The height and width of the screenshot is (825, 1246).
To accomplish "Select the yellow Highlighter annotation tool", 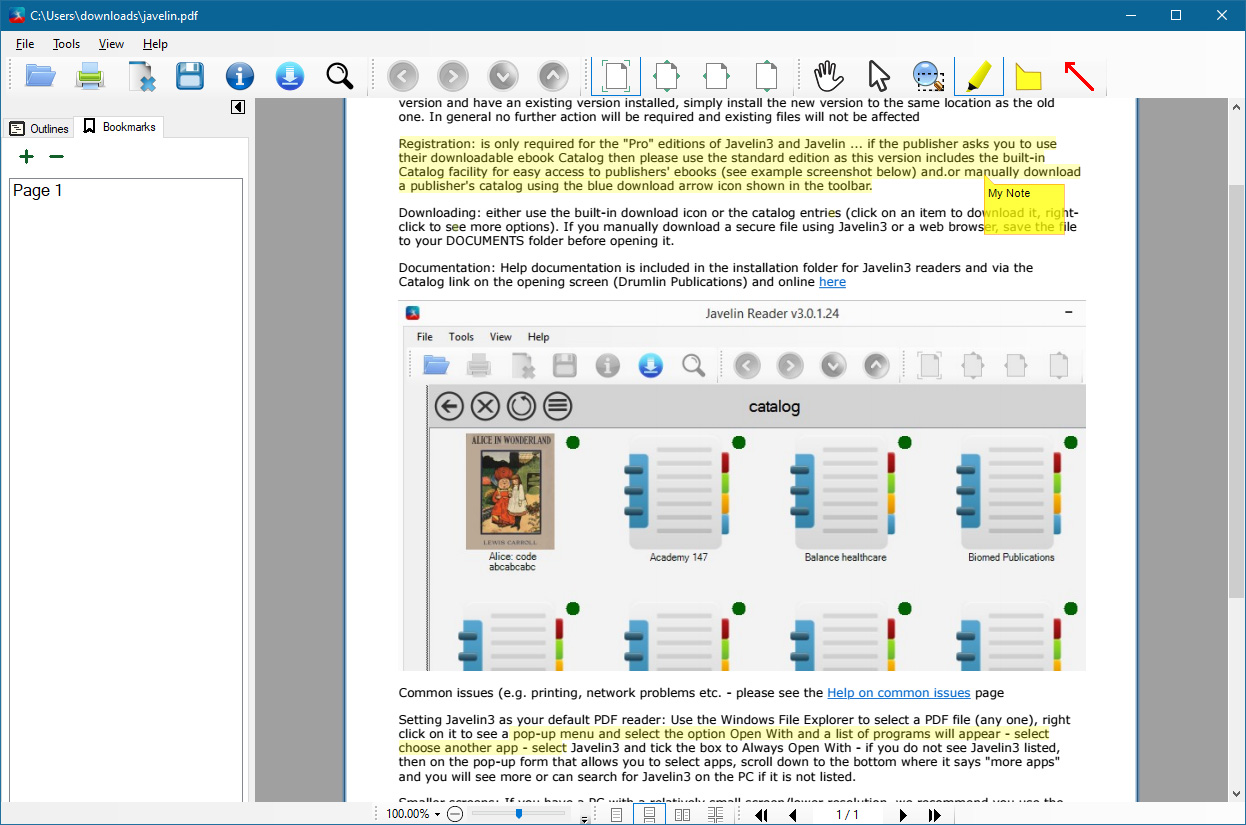I will click(978, 75).
